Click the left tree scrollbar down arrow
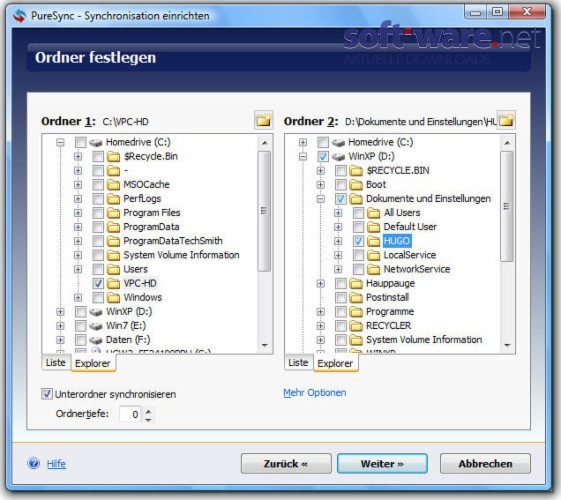 (x=265, y=345)
